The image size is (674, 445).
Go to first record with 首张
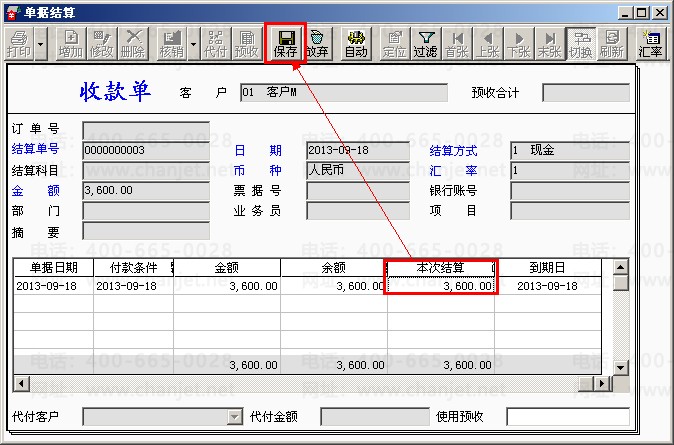pos(456,44)
